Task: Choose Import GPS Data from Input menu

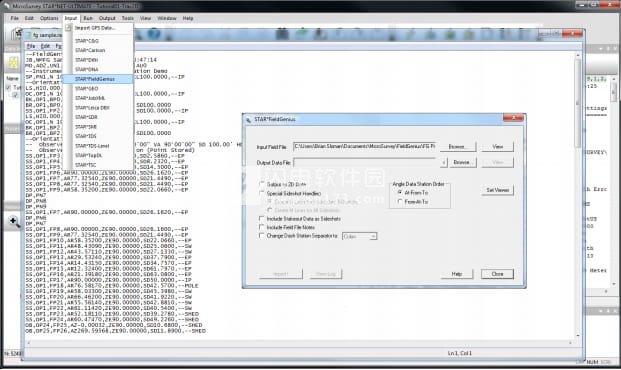Action: coord(98,28)
